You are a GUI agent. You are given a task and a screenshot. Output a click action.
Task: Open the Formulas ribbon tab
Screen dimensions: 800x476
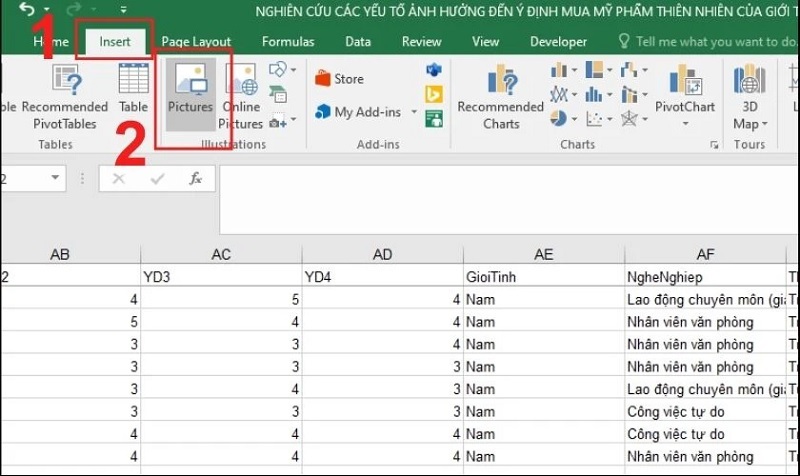(288, 42)
